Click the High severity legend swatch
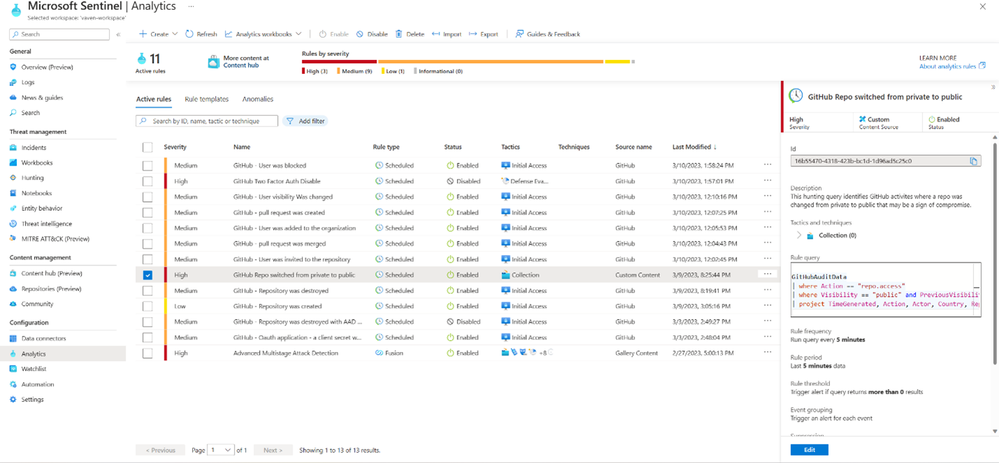Screen dimensions: 999x463 point(303,71)
